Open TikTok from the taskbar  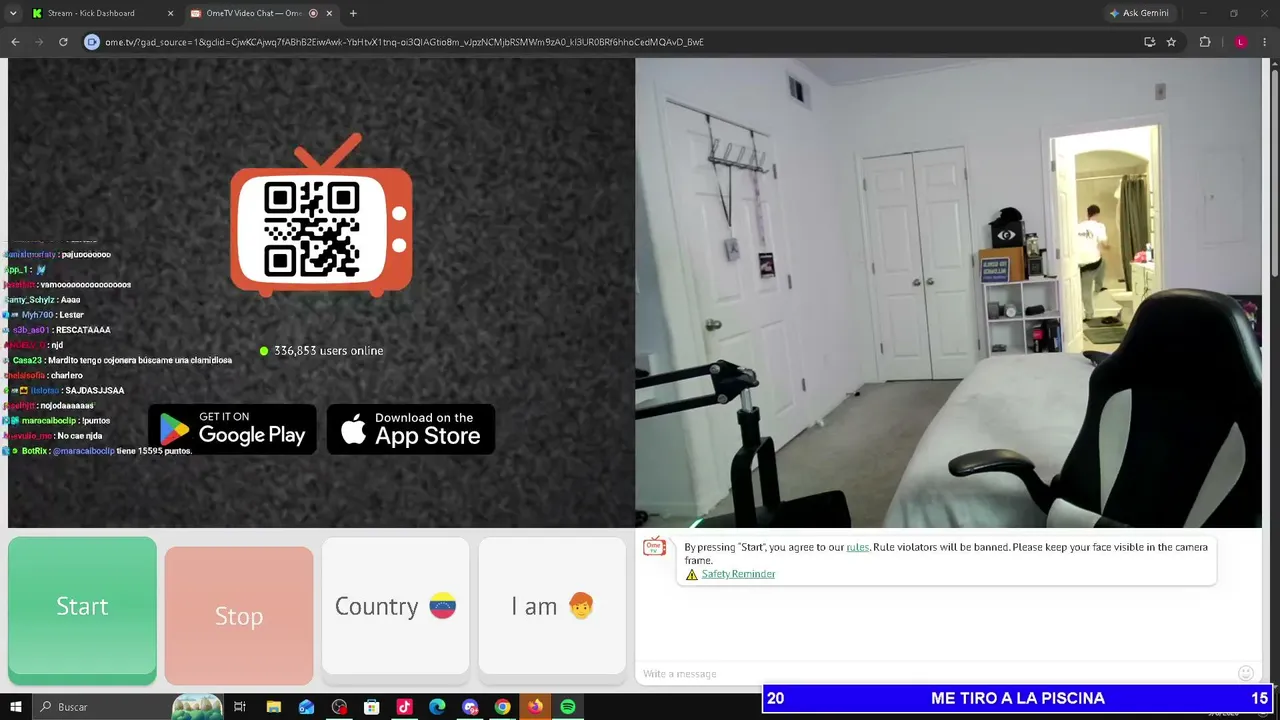(x=404, y=707)
